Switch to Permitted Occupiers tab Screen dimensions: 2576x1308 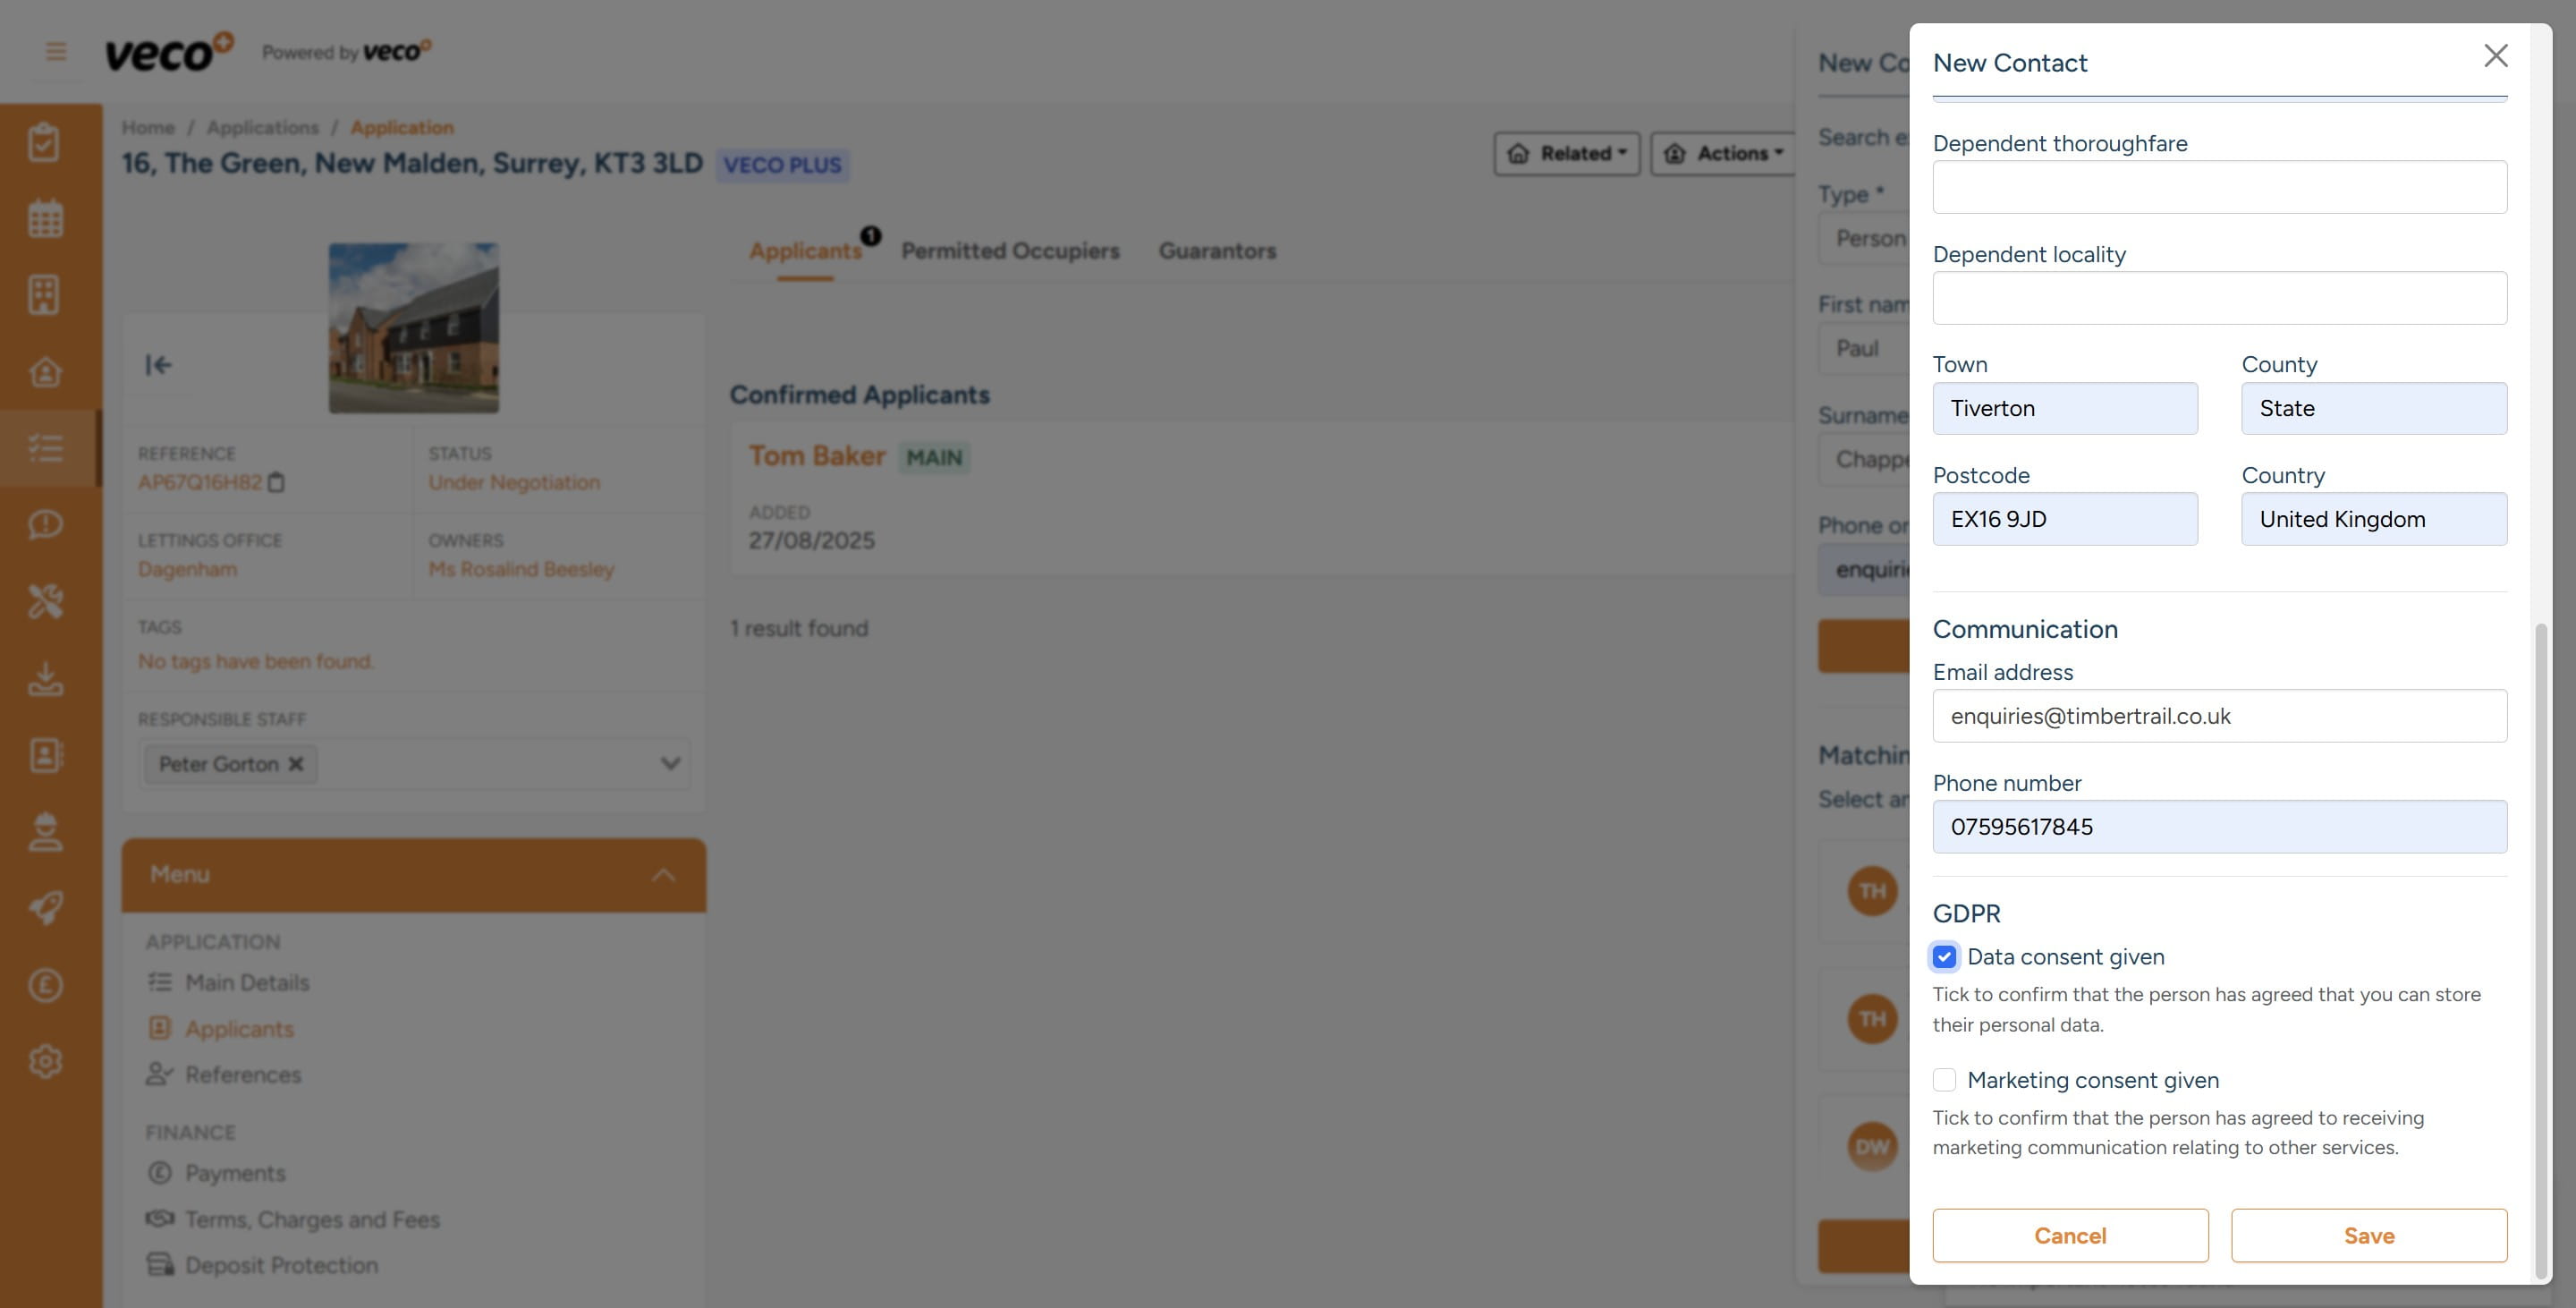1010,251
